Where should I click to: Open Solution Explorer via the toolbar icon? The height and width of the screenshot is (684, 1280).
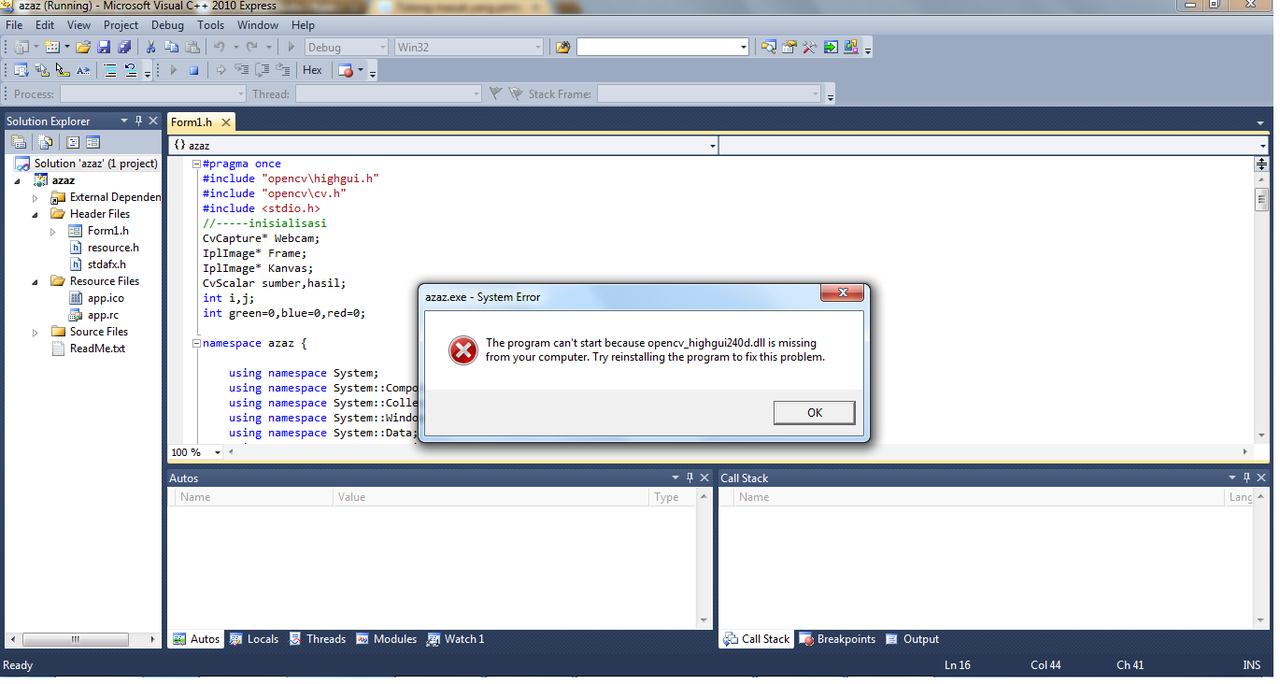(768, 47)
